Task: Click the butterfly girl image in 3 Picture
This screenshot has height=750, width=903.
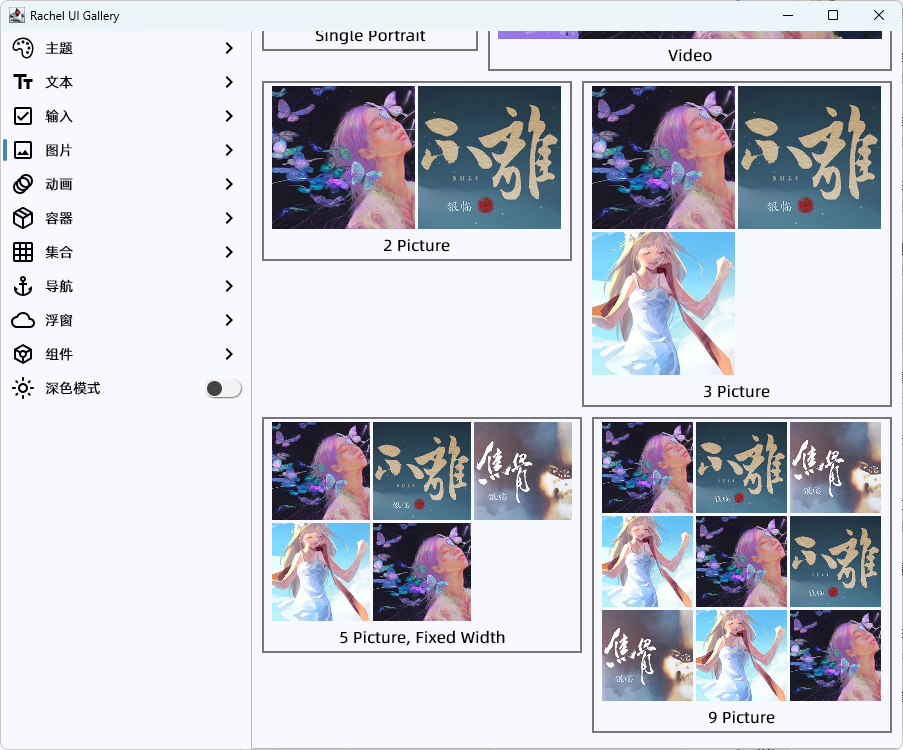Action: pyautogui.click(x=663, y=157)
